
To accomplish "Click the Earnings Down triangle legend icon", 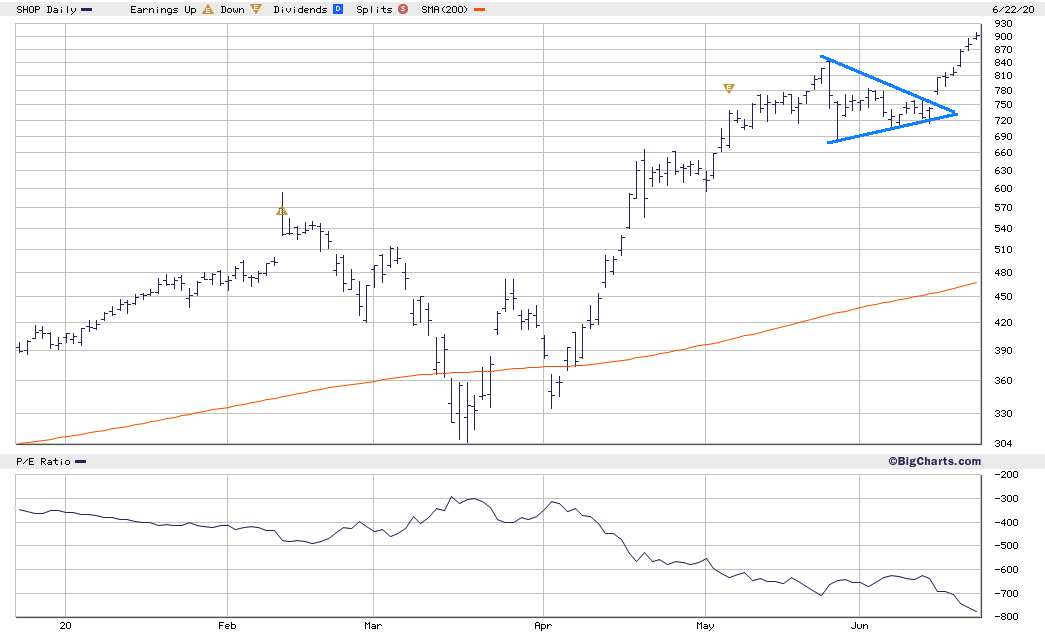I will (x=256, y=9).
